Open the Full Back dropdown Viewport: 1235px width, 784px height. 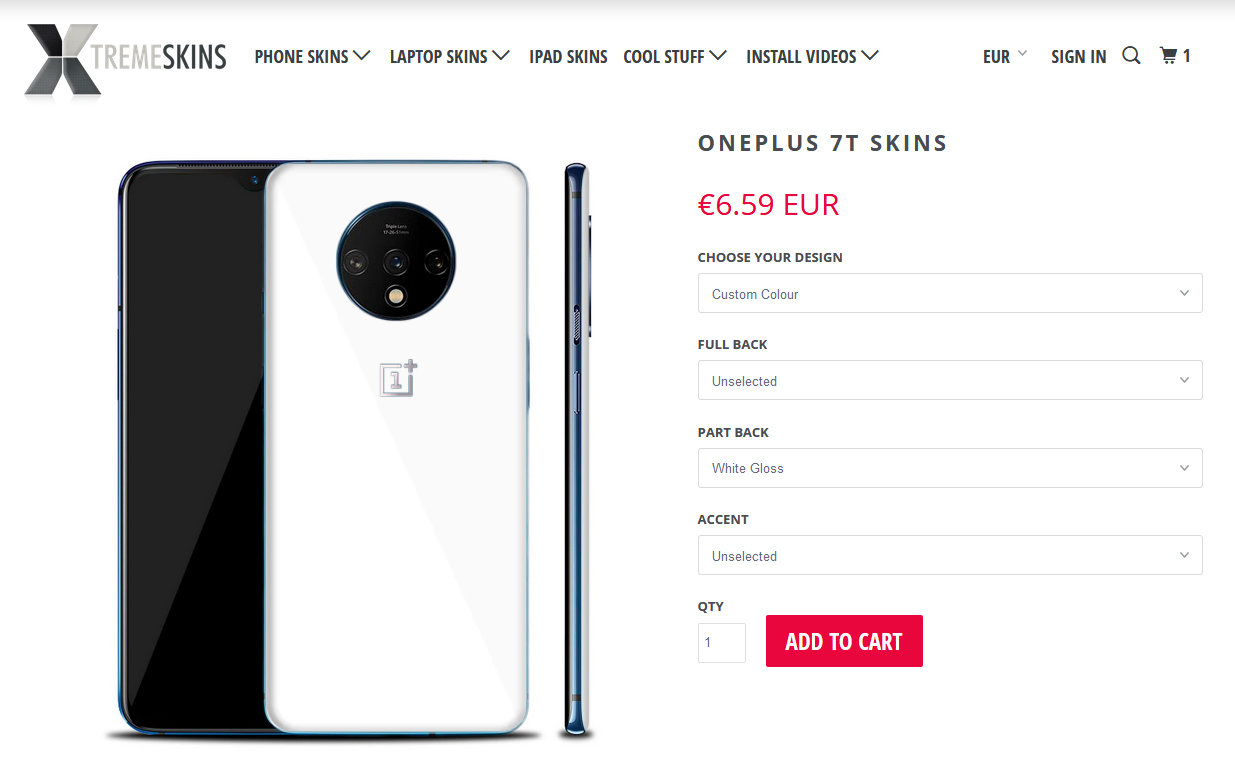point(950,381)
